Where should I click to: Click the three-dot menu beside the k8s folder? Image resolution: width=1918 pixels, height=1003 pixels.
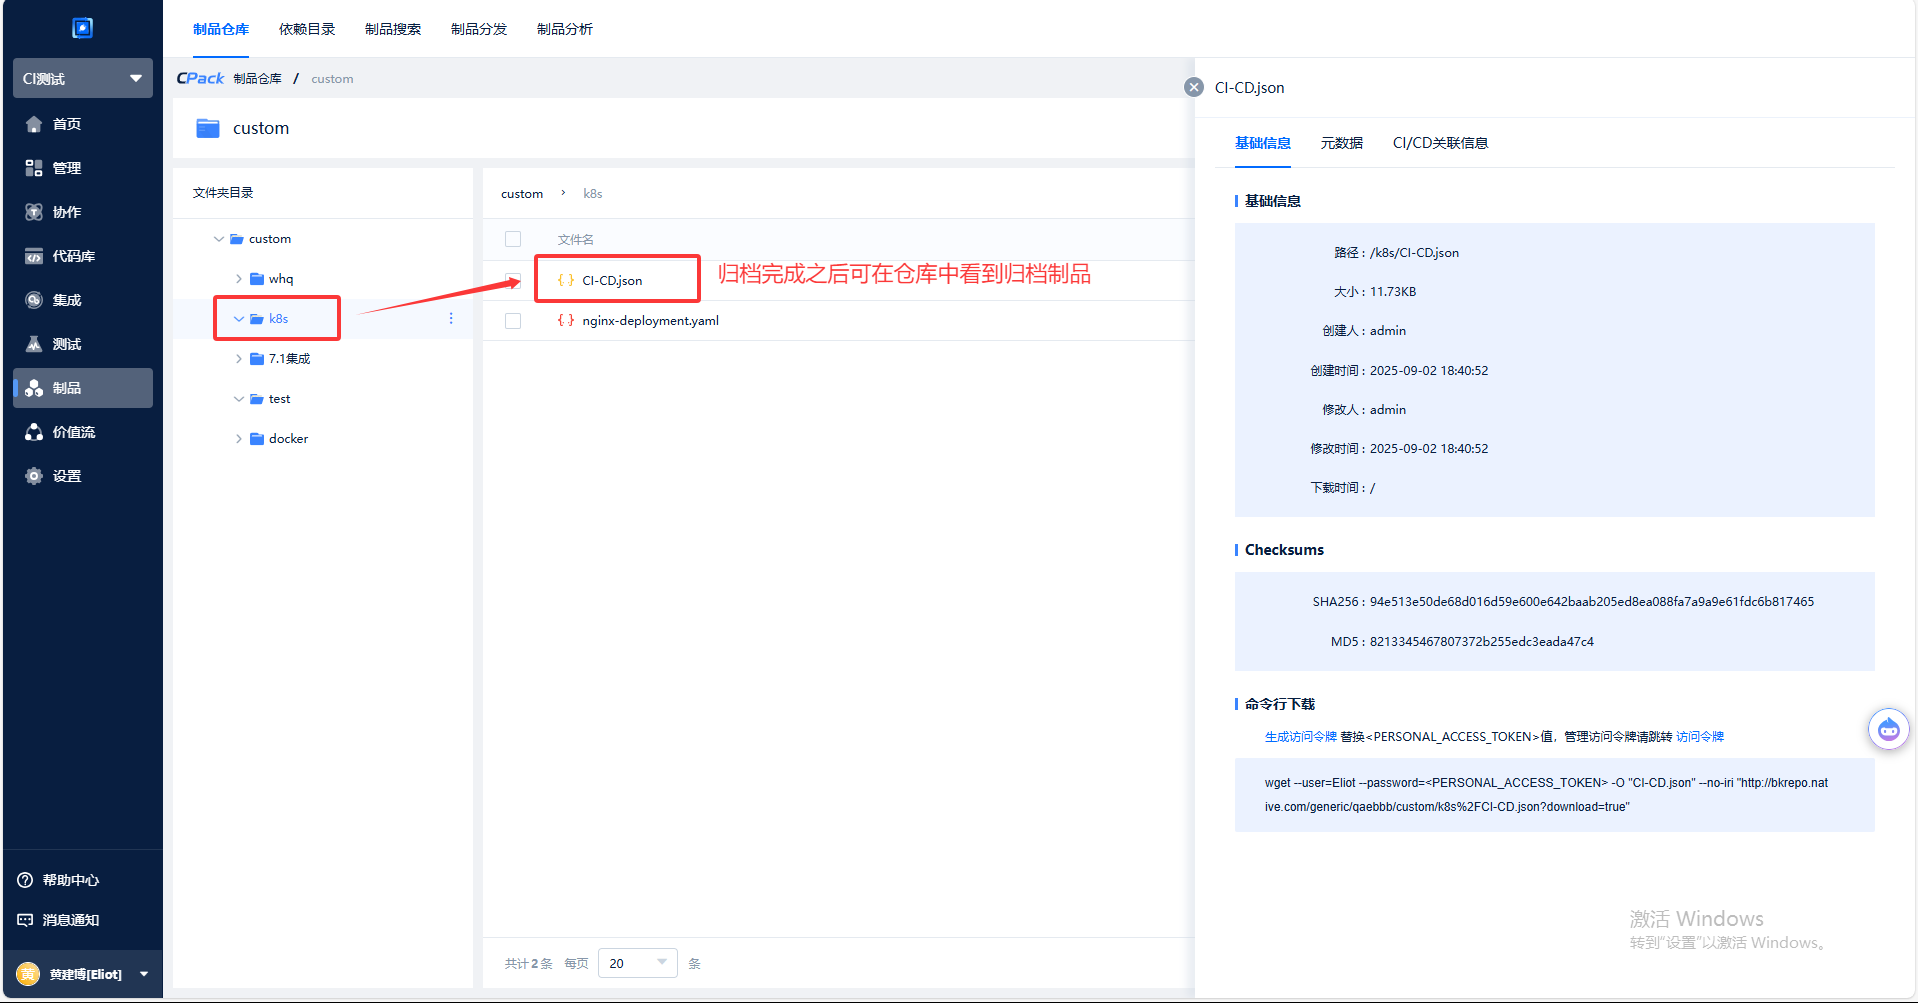pos(451,318)
